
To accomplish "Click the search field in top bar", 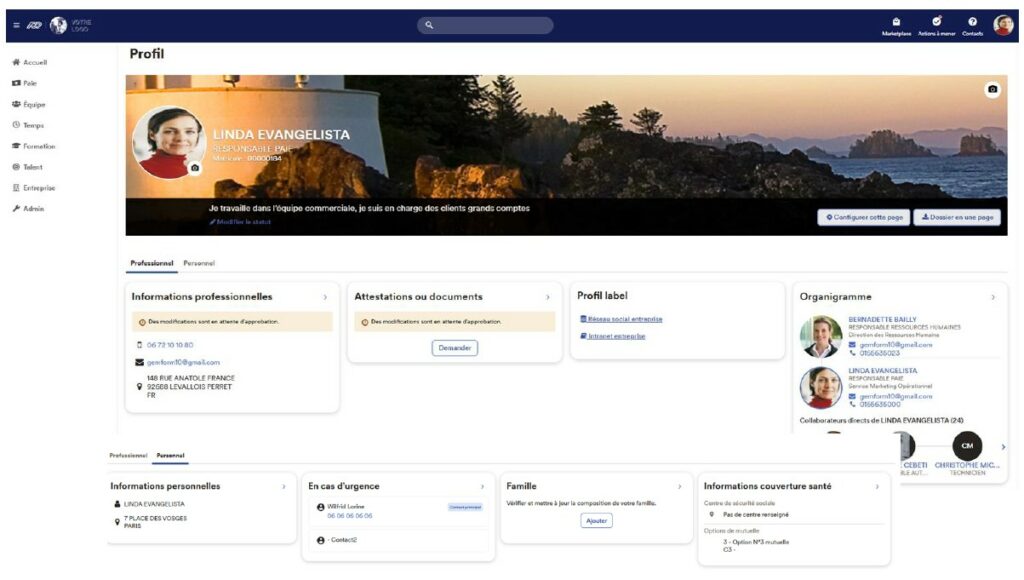I will (x=485, y=25).
